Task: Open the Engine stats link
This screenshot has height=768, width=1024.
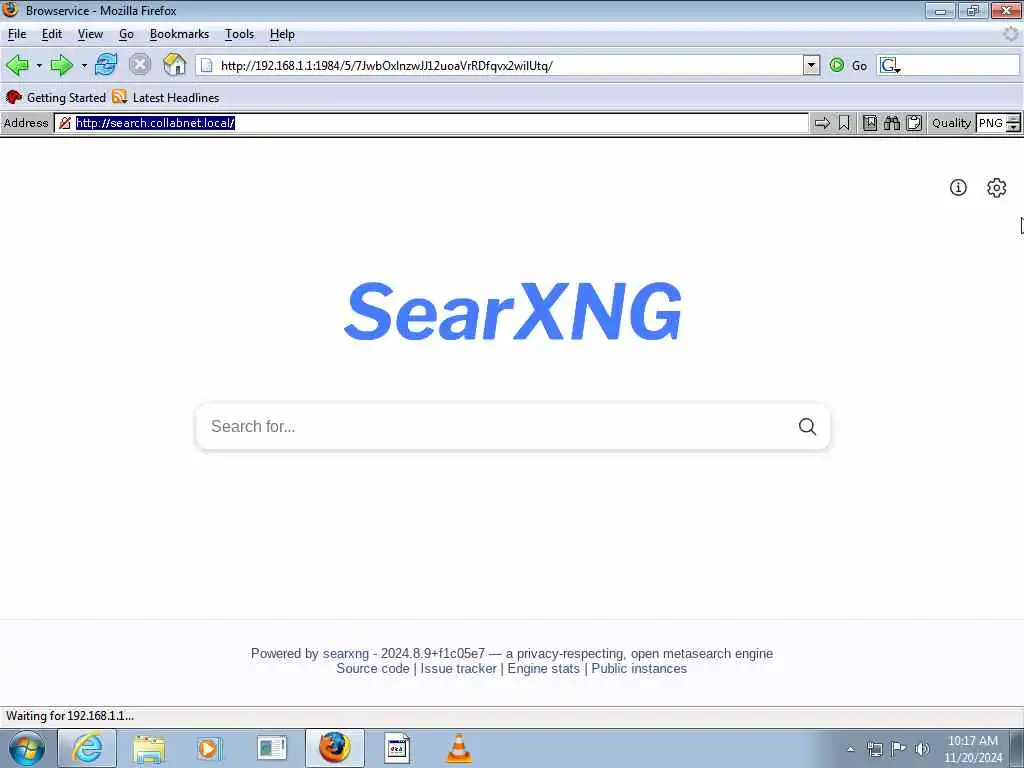Action: 543,669
